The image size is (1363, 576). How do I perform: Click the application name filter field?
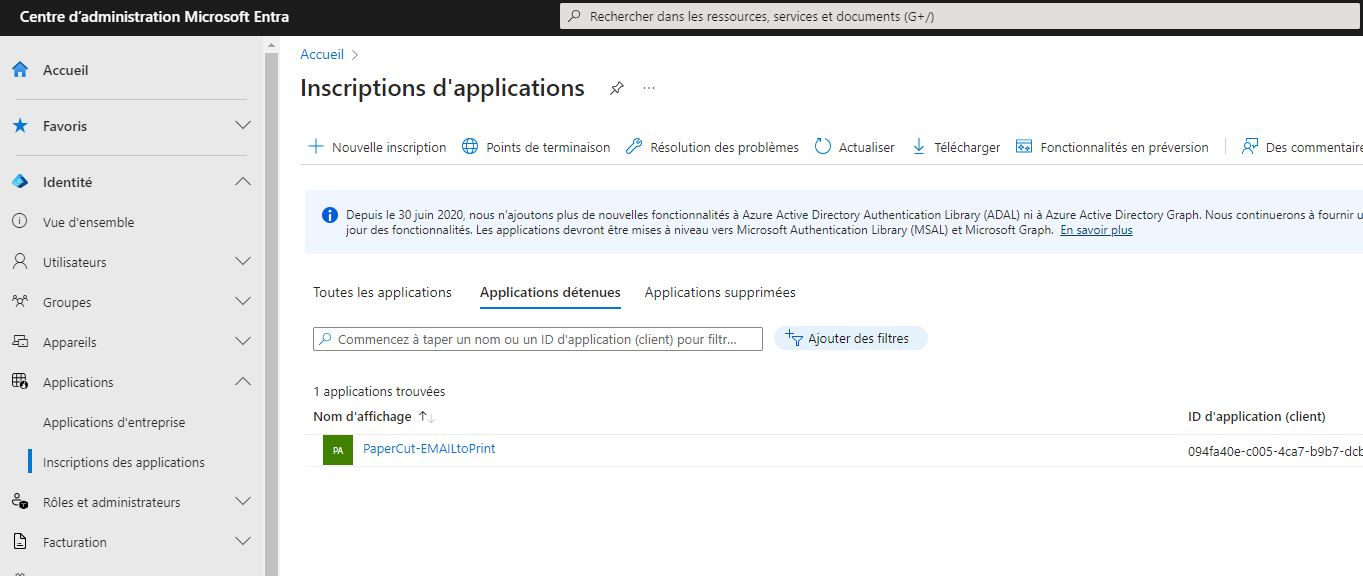[538, 339]
